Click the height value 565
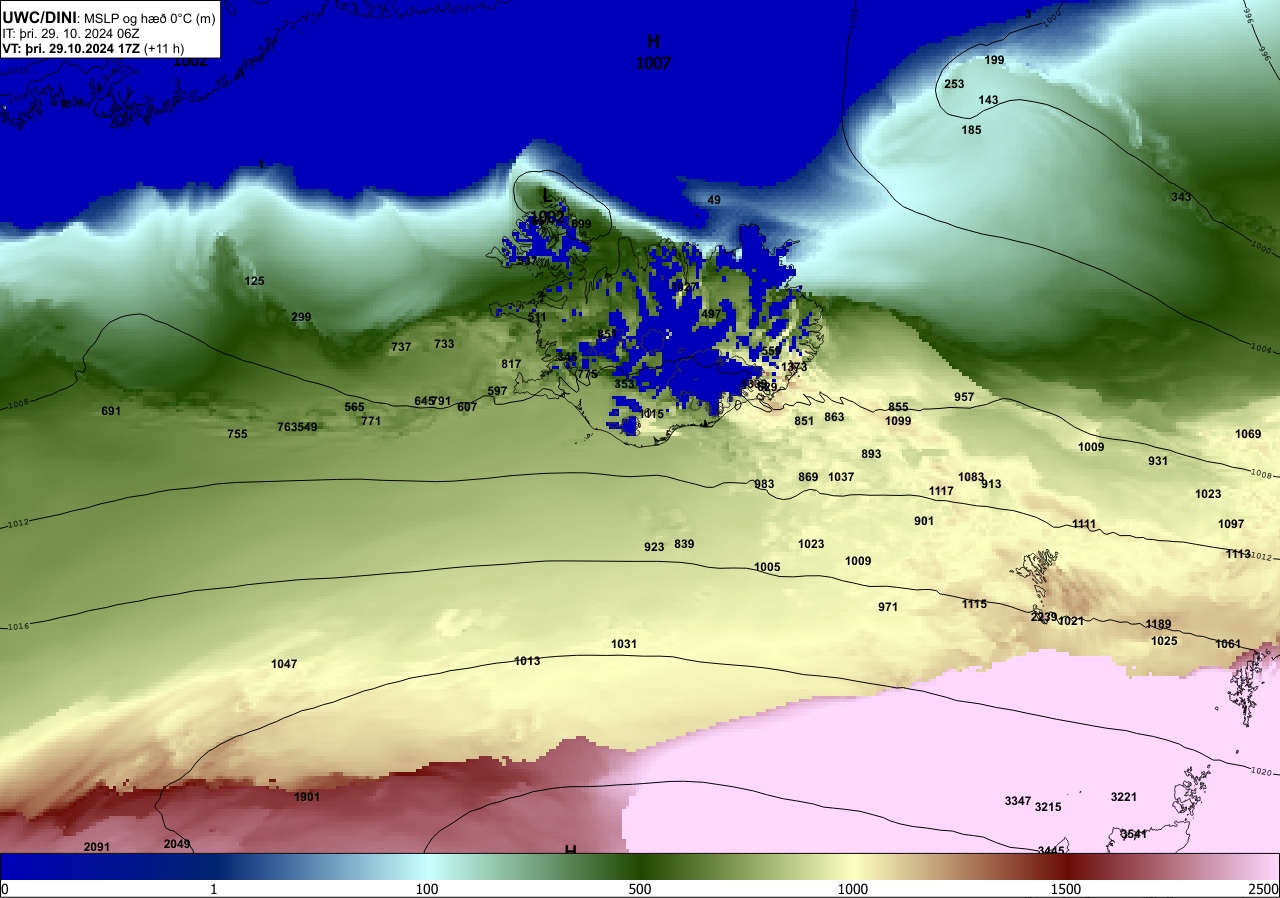1280x898 pixels. pyautogui.click(x=354, y=407)
